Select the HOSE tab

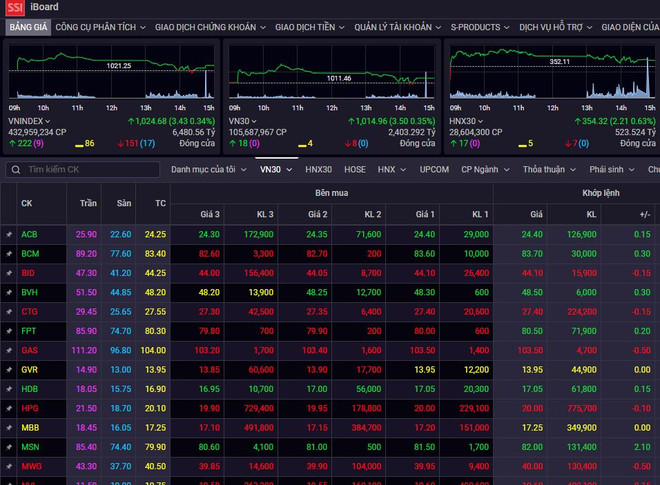[355, 170]
